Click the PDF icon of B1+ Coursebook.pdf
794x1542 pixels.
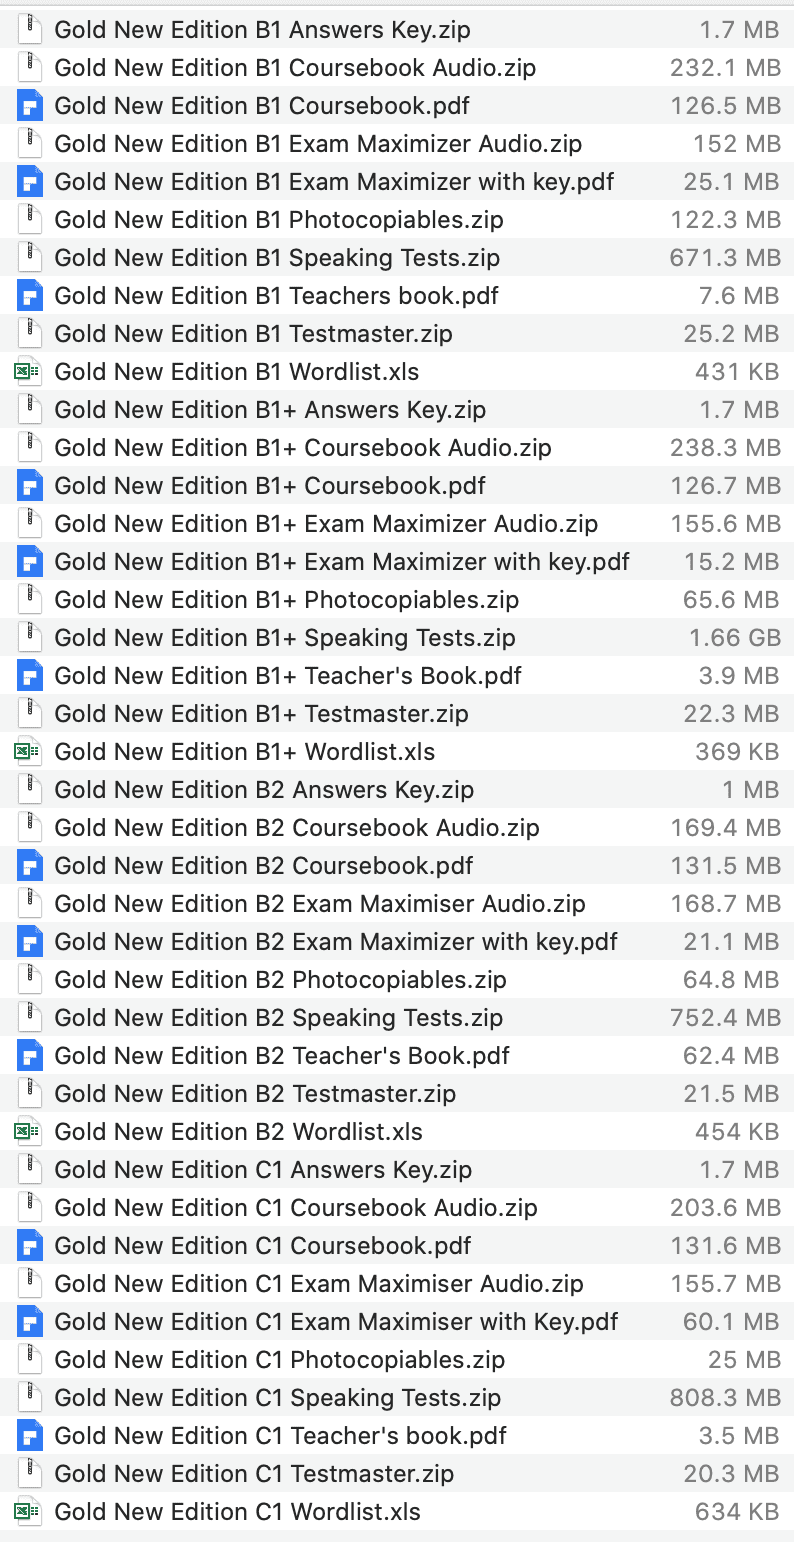30,486
